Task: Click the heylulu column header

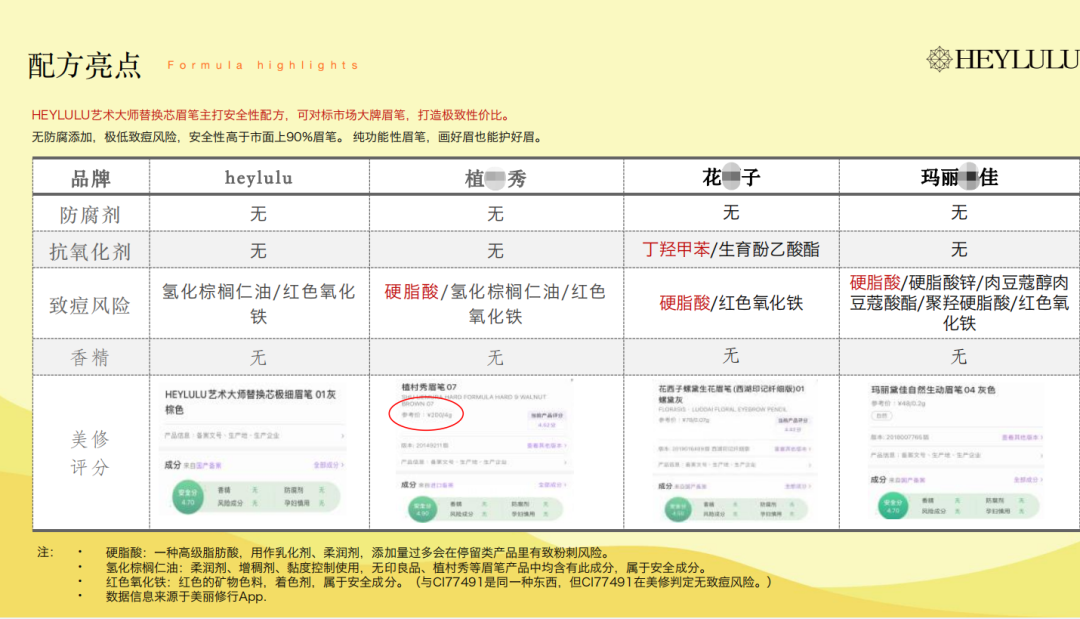Action: (x=259, y=178)
